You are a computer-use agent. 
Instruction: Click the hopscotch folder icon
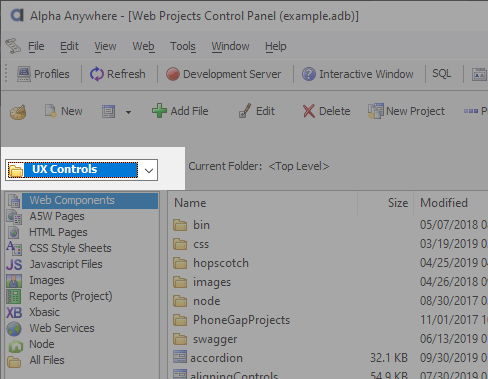pos(180,263)
